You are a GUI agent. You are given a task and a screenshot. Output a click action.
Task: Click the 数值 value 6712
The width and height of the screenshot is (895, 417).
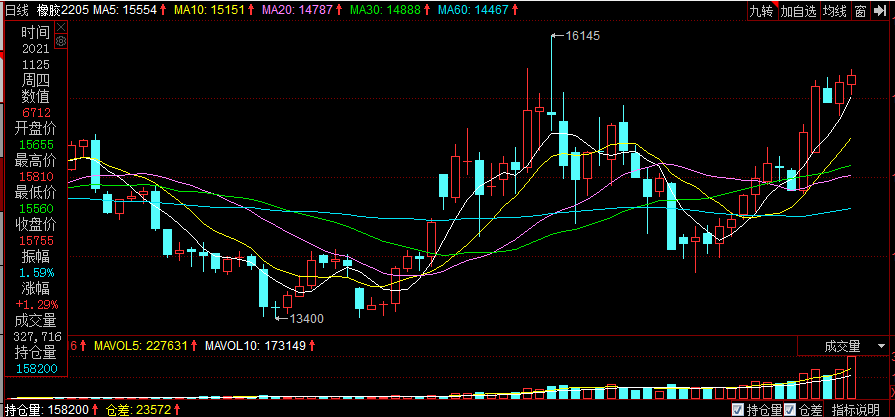click(36, 113)
